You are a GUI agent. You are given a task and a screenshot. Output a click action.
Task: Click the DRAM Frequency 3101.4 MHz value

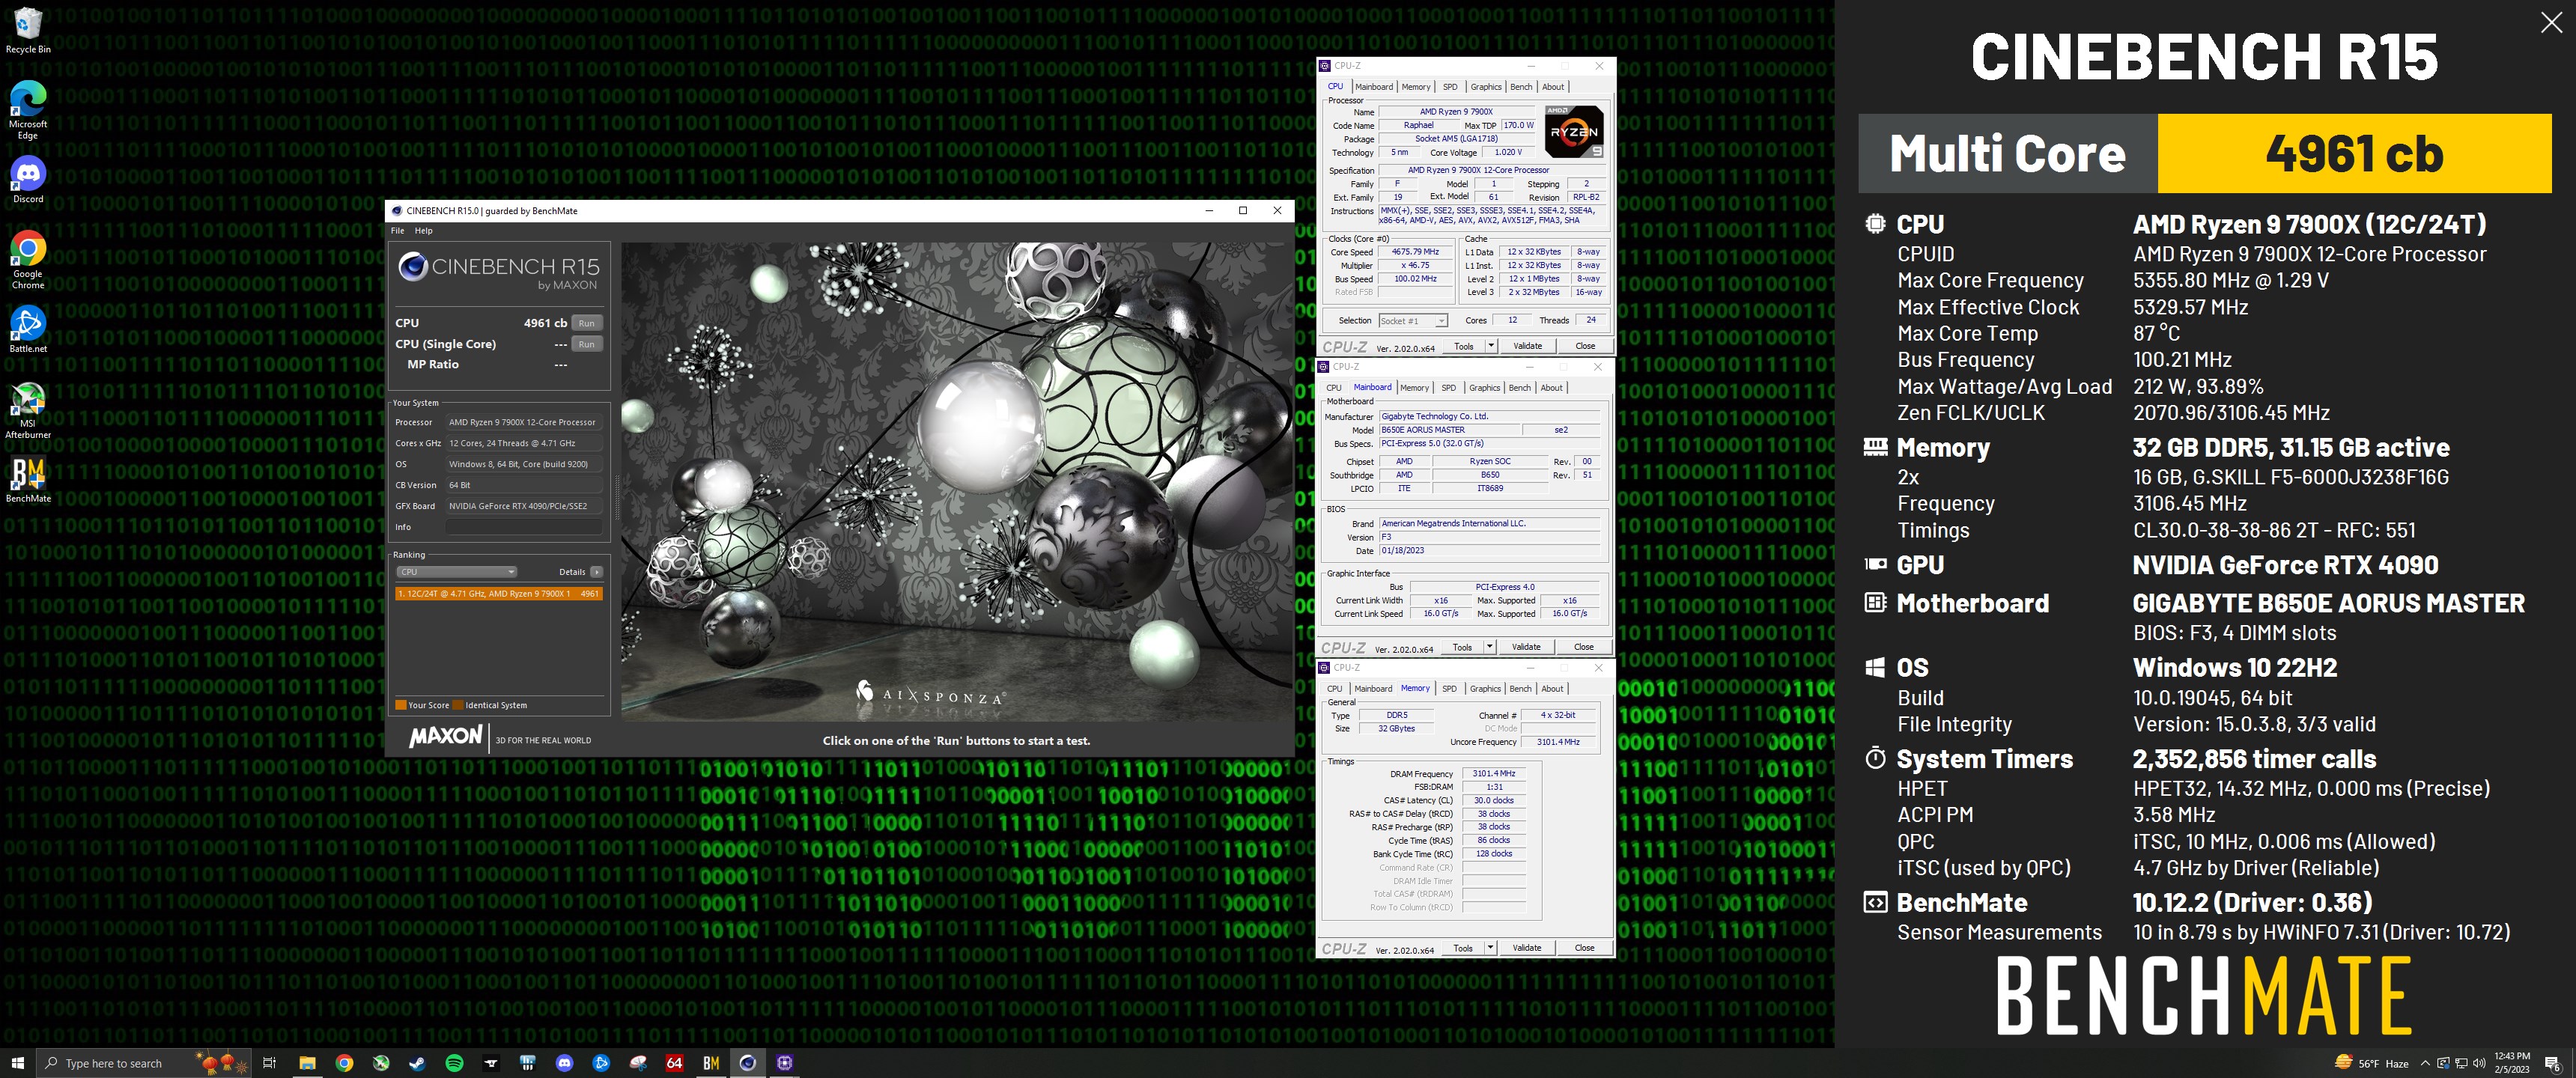[1493, 774]
